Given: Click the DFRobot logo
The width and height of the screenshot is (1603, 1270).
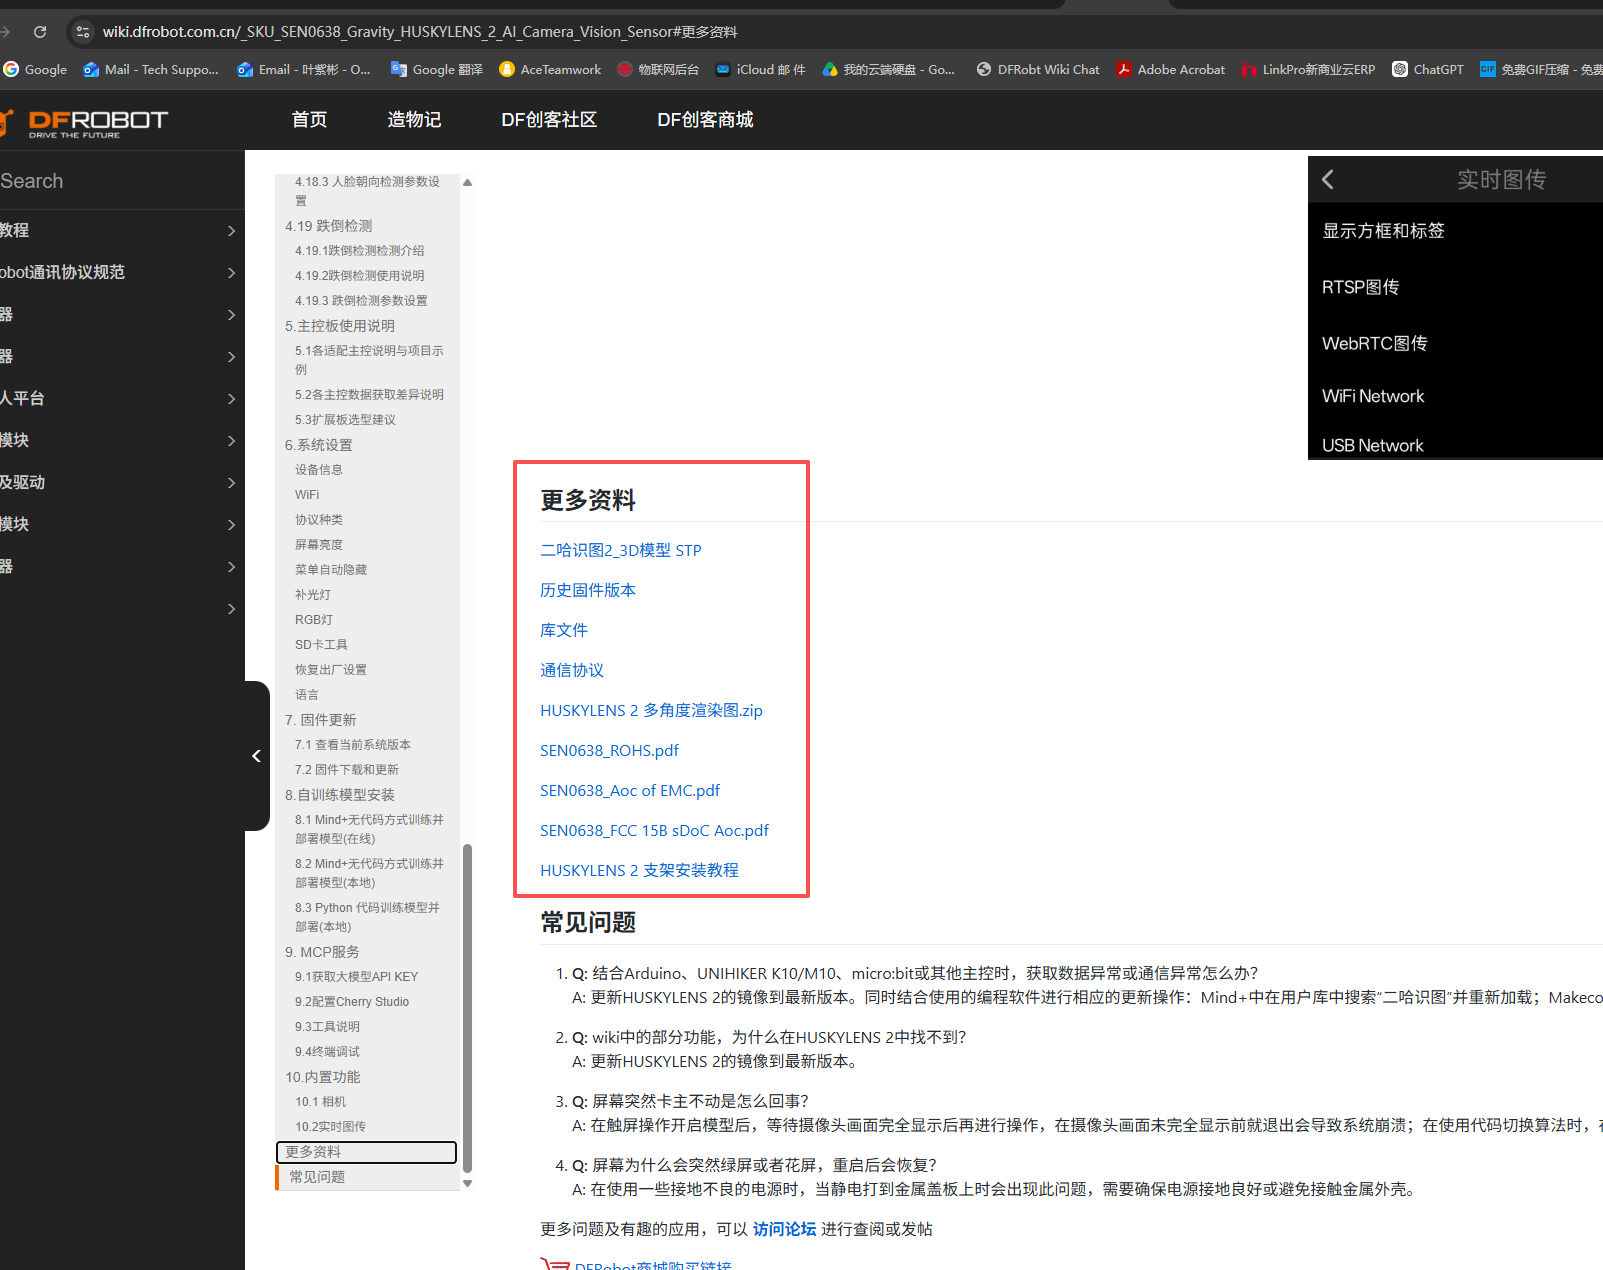Looking at the screenshot, I should [x=86, y=123].
